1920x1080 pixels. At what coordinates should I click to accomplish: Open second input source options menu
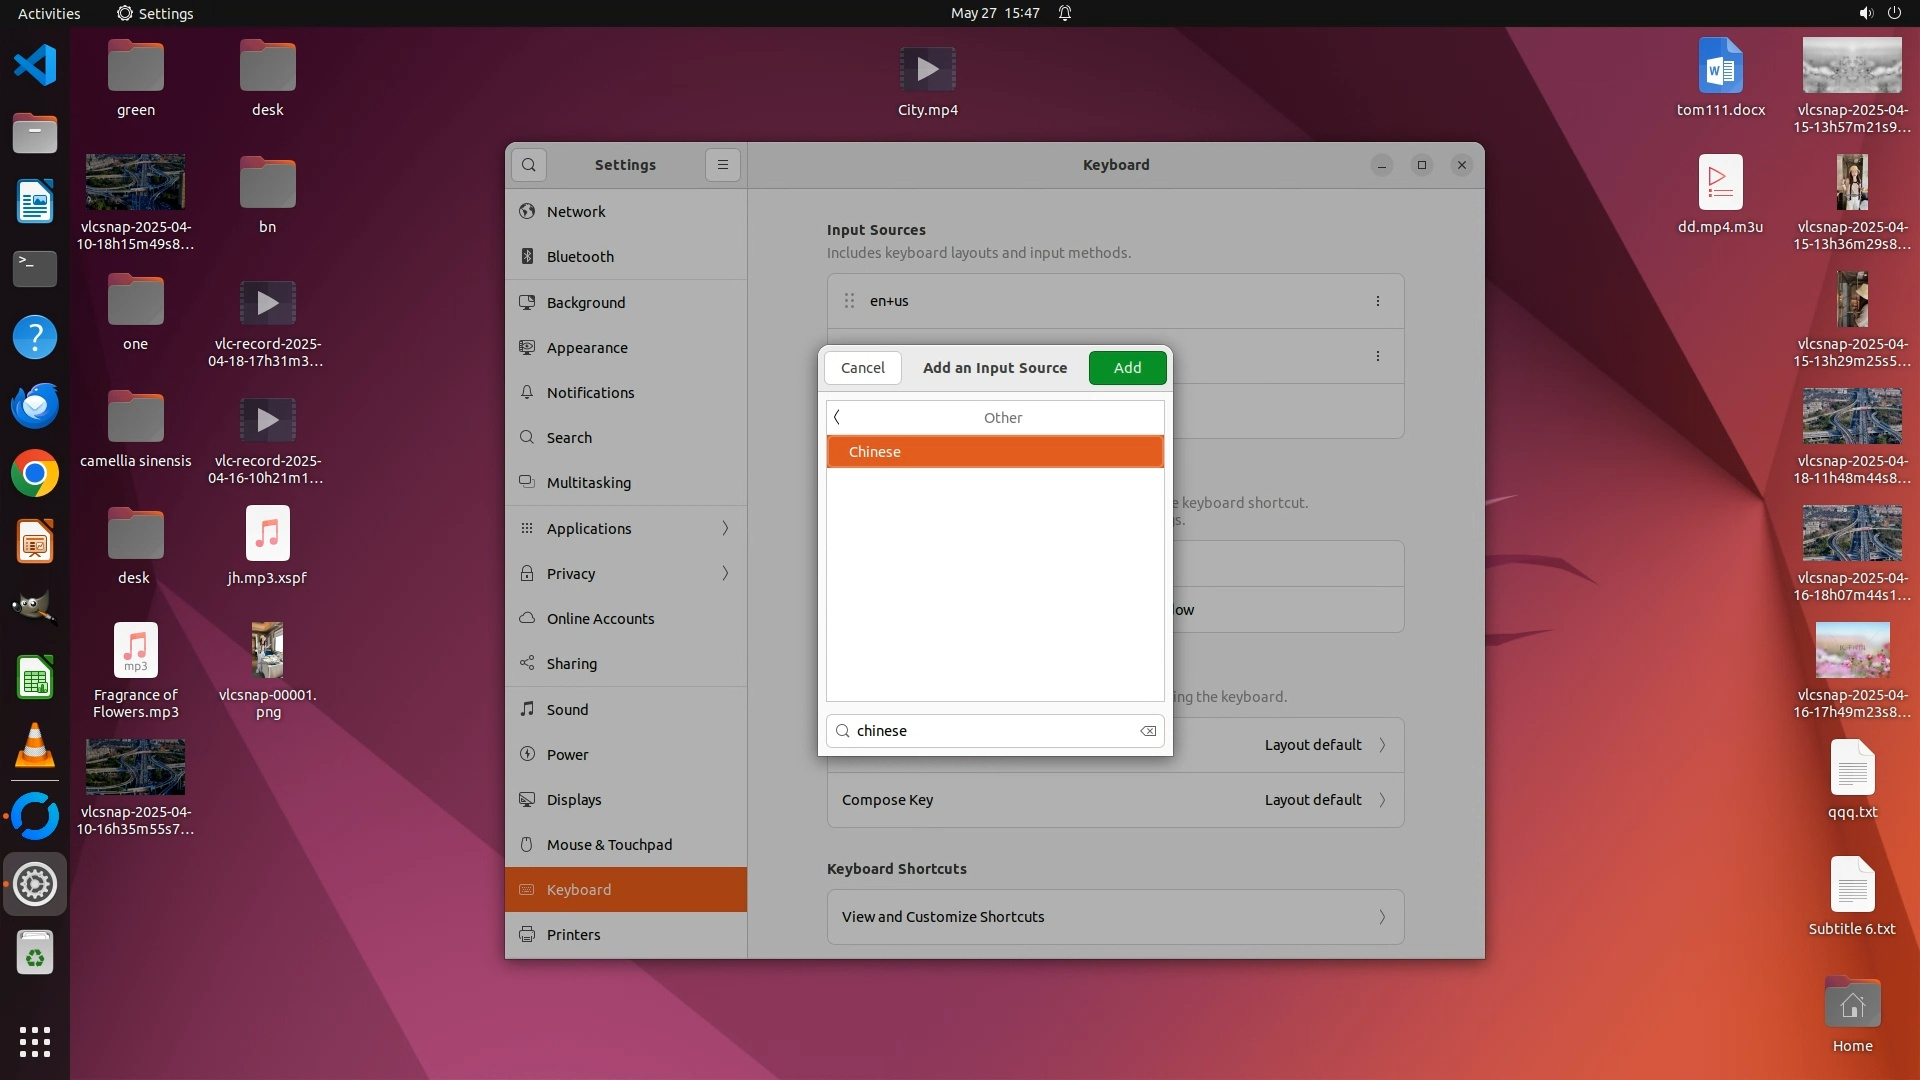point(1377,356)
